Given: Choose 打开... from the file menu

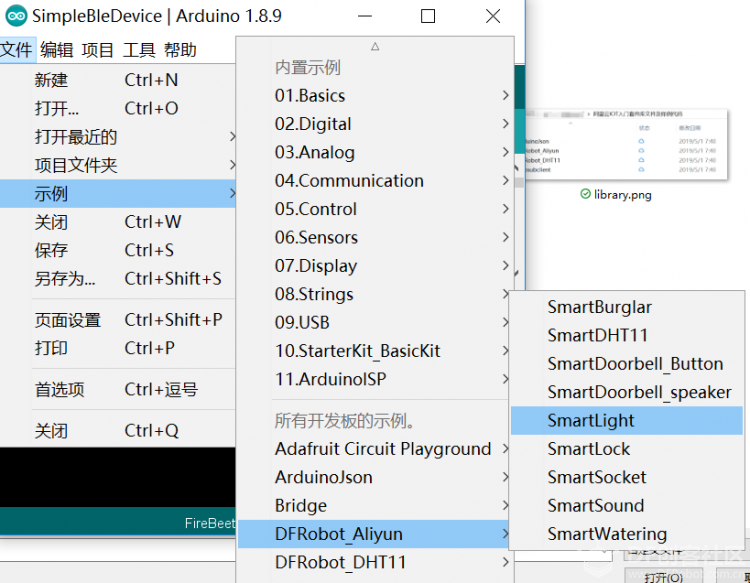Looking at the screenshot, I should [x=118, y=109].
